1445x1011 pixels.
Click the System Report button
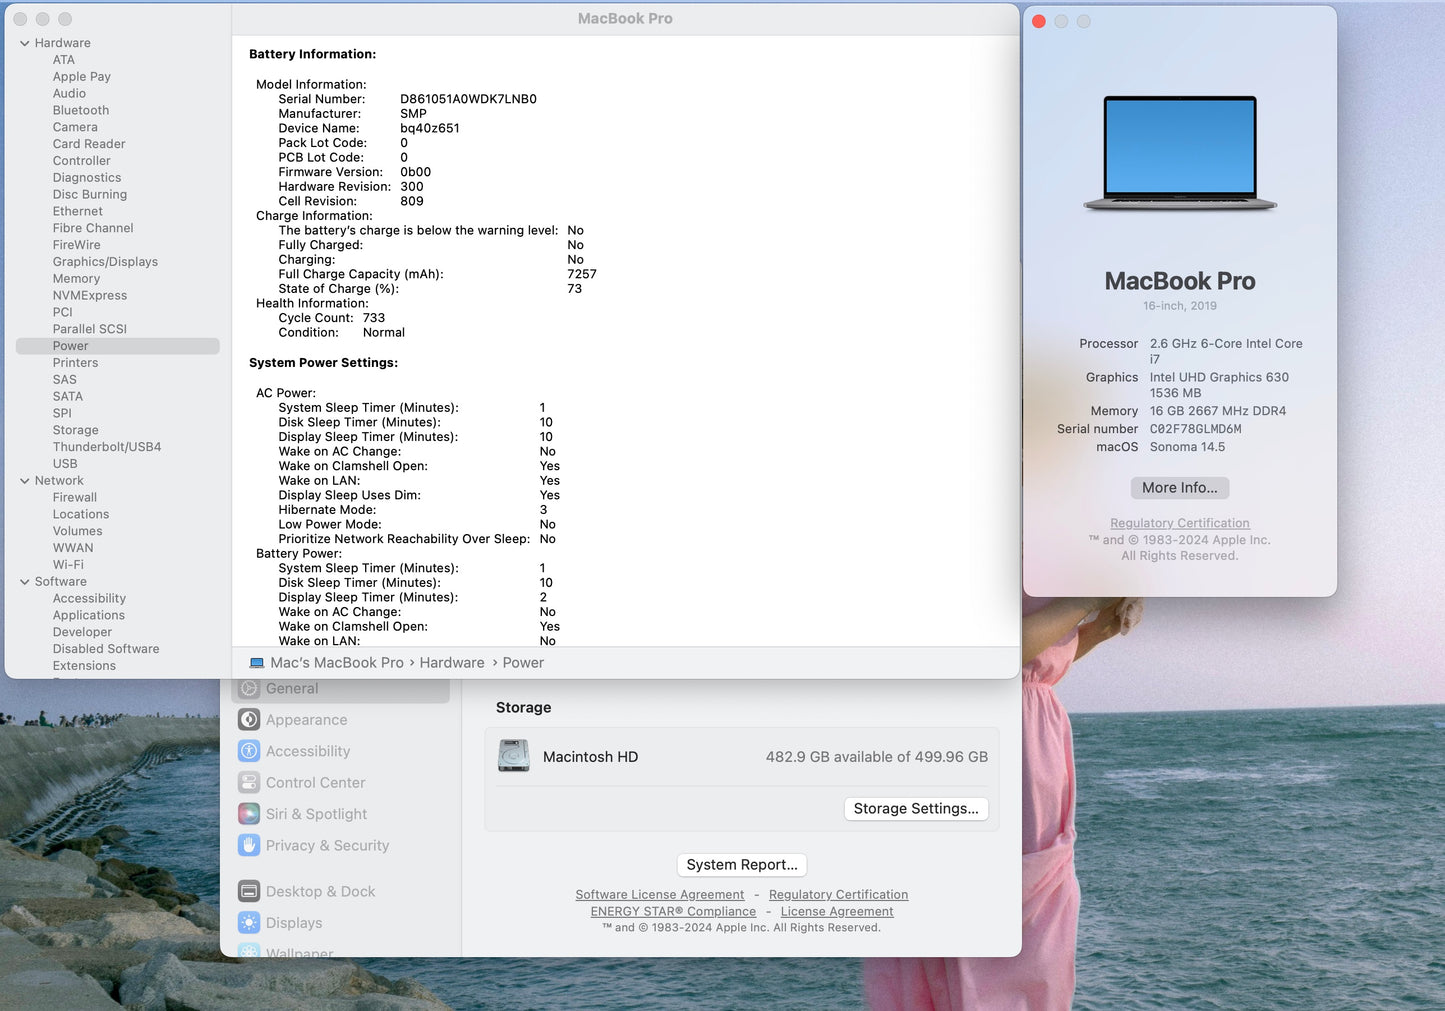741,864
